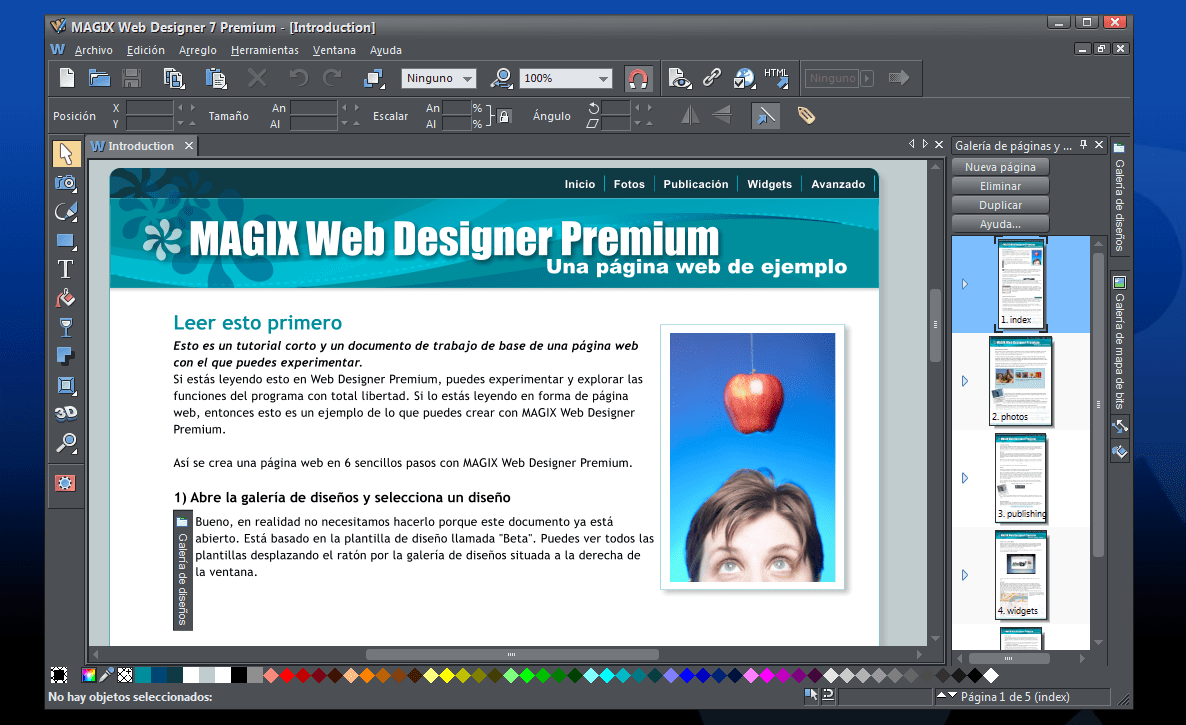Select the Transparency glass tool
The width and height of the screenshot is (1186, 725).
(66, 327)
